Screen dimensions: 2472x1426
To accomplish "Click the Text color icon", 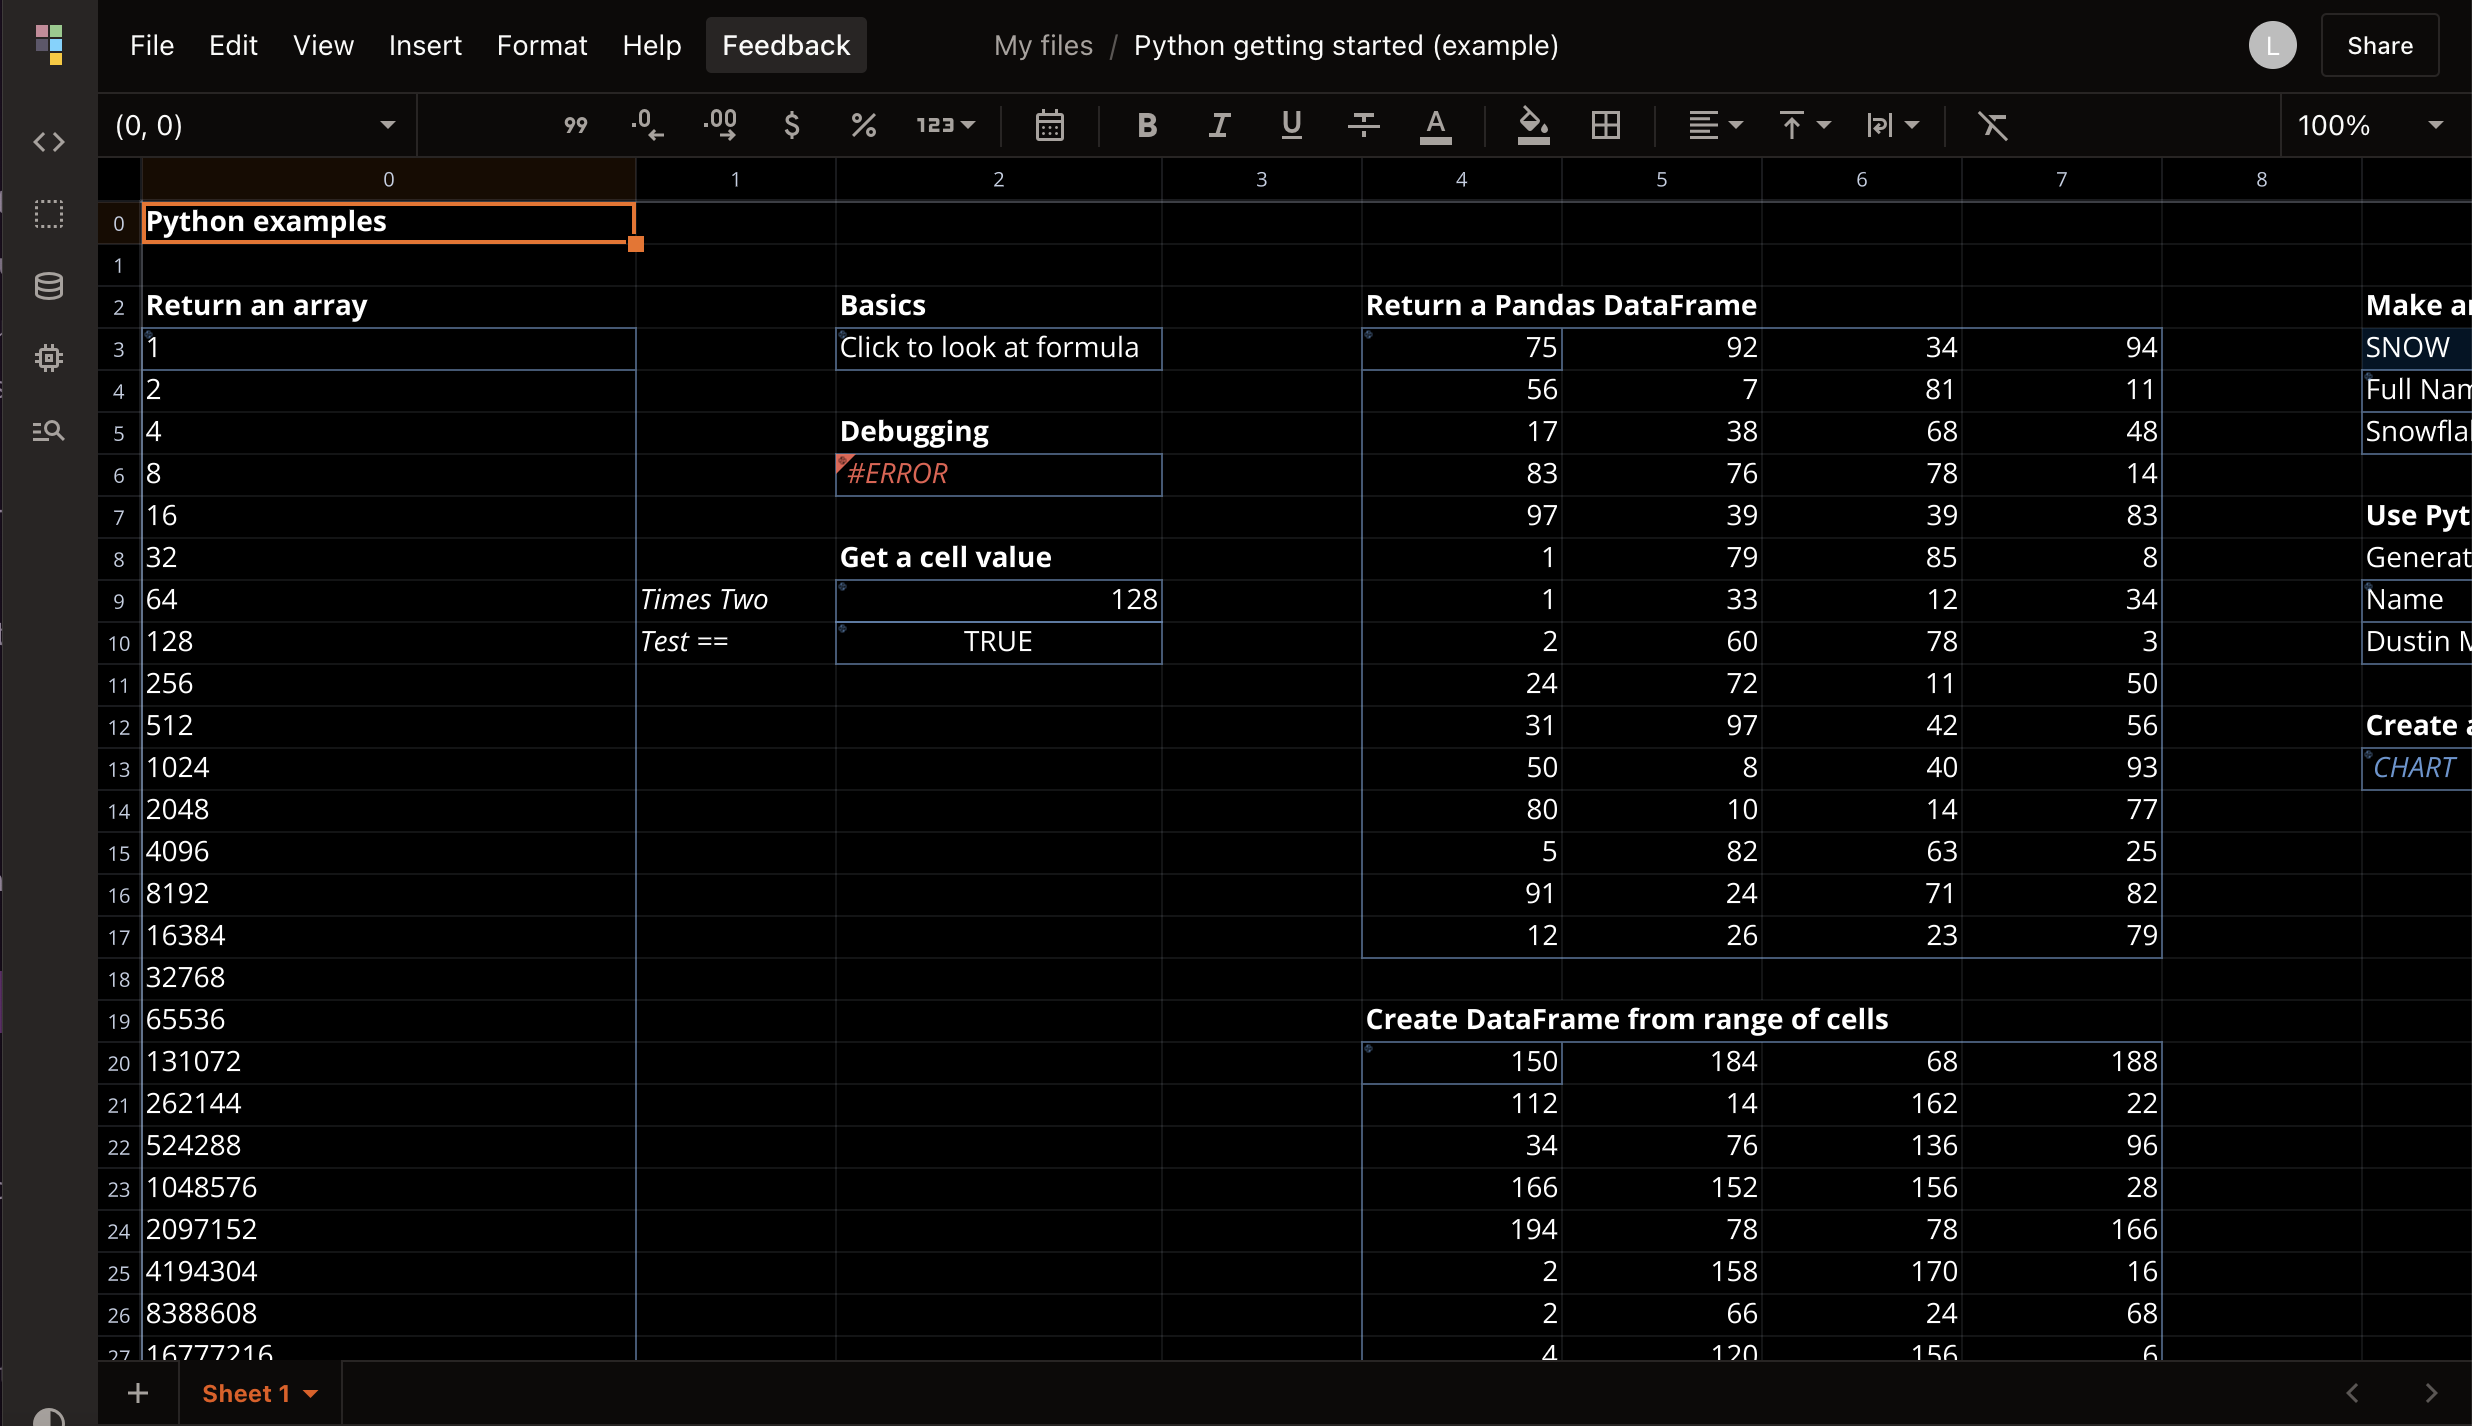I will click(1435, 126).
